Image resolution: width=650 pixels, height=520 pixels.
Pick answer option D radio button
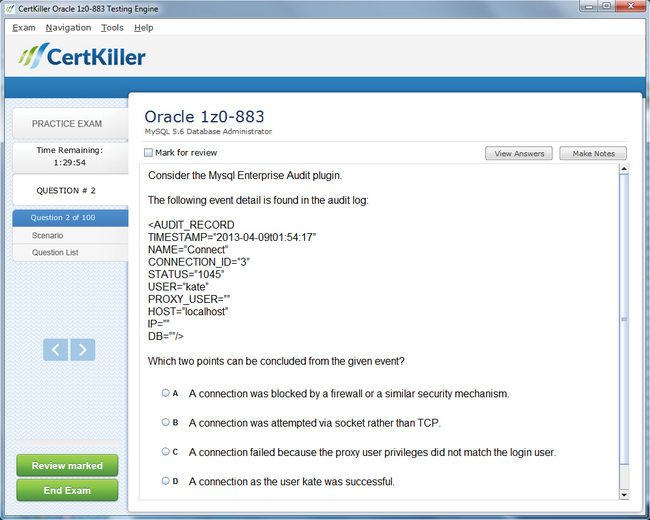click(x=166, y=481)
